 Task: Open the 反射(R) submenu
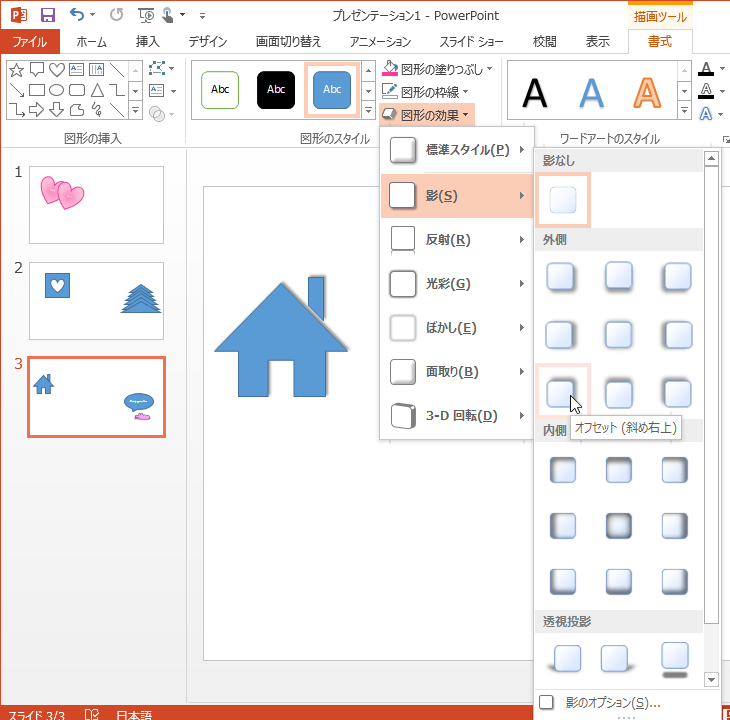[457, 240]
